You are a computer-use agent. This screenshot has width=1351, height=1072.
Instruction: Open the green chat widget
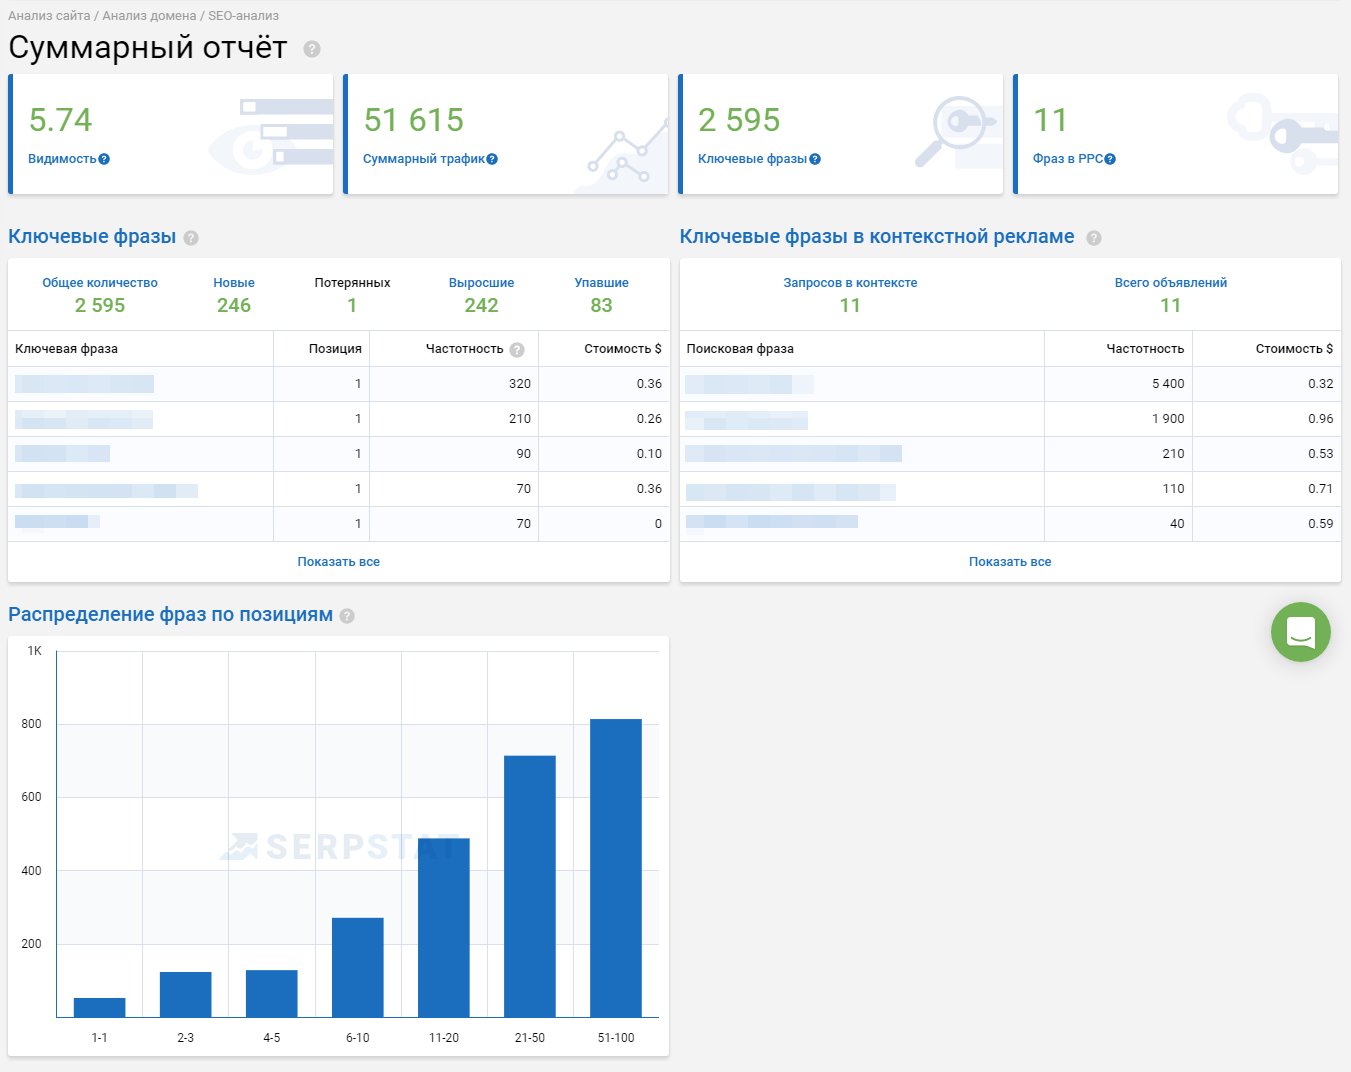tap(1300, 632)
